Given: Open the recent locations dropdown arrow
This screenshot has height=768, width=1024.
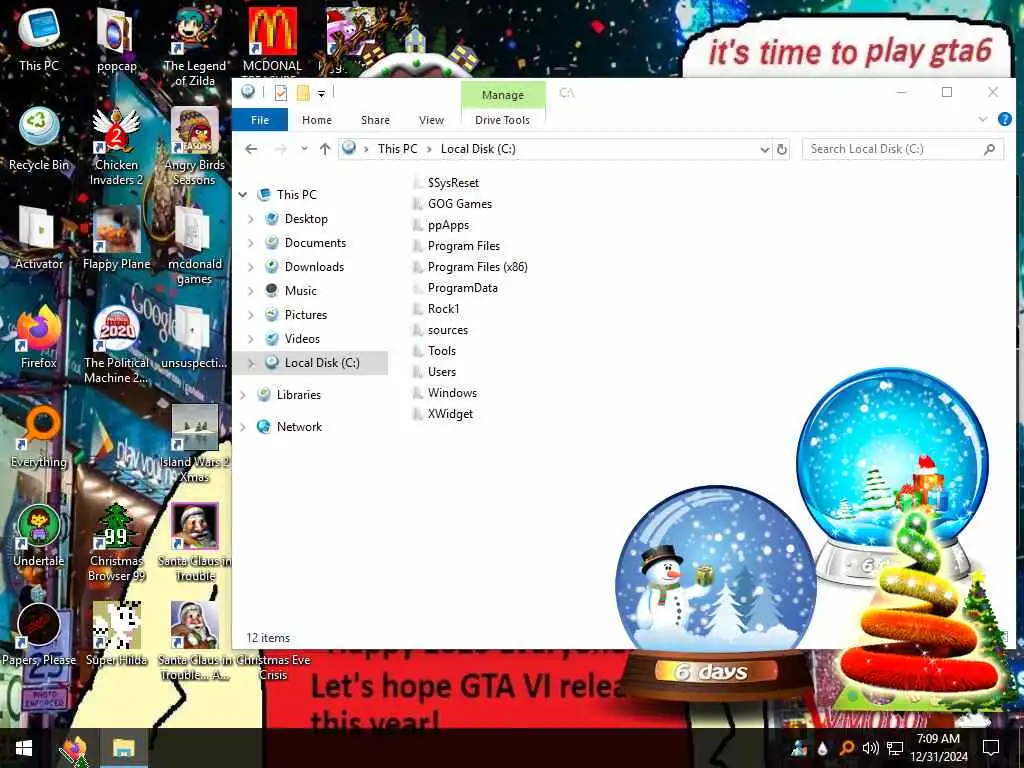Looking at the screenshot, I should coord(304,149).
